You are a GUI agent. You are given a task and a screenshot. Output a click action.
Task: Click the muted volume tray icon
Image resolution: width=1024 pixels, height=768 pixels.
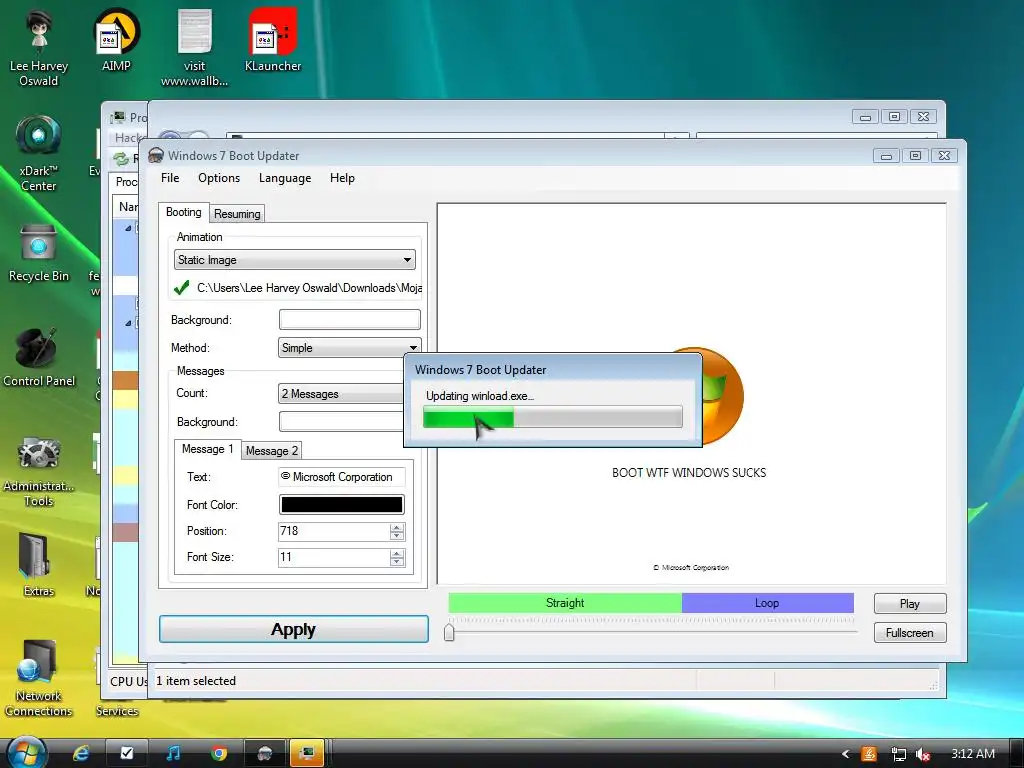click(x=923, y=754)
